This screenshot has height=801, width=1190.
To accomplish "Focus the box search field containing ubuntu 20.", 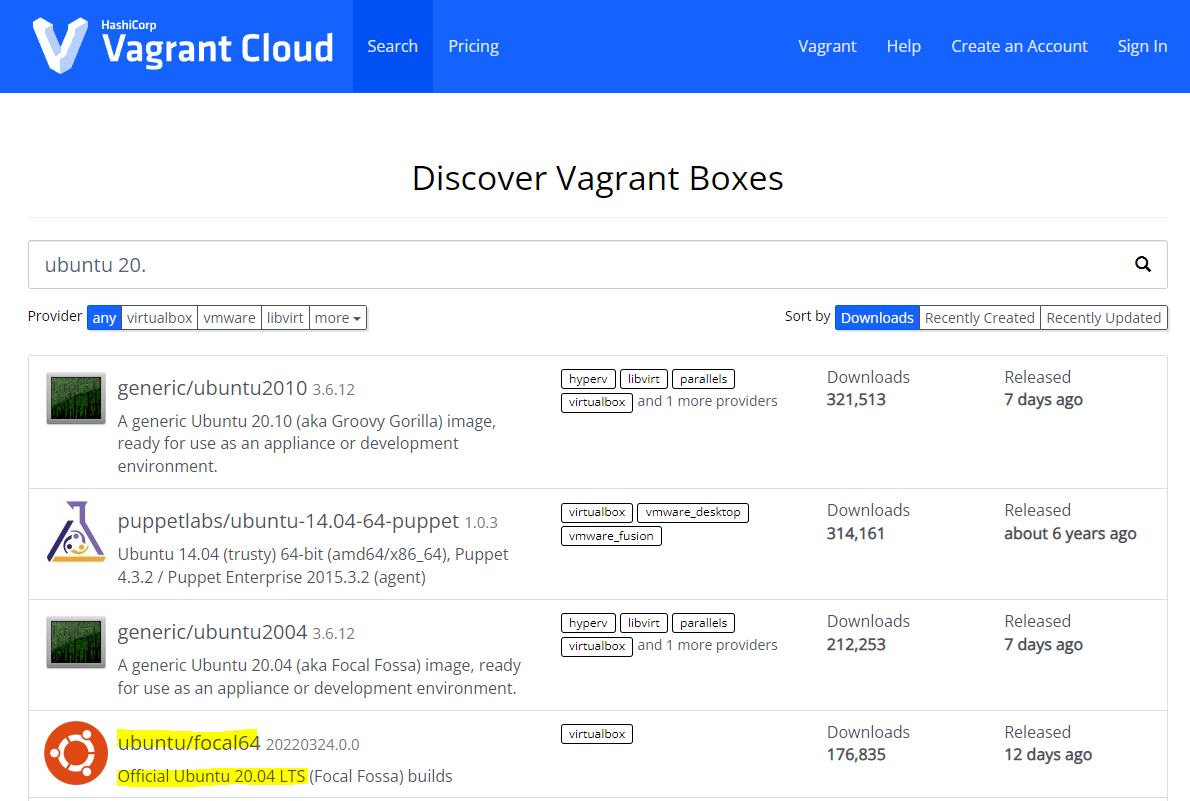I will pyautogui.click(x=598, y=264).
